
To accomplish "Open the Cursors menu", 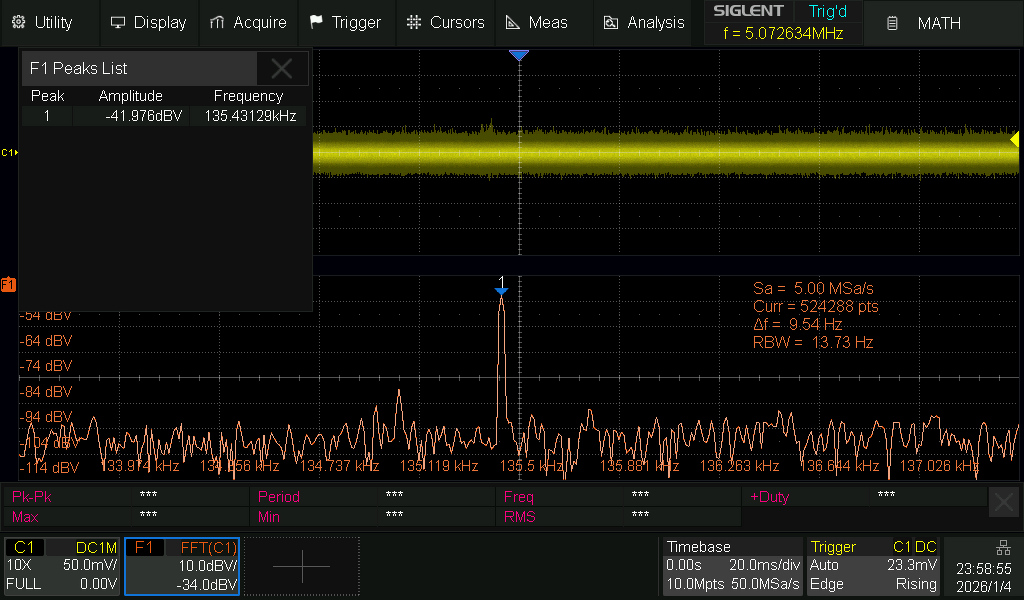I will (445, 22).
